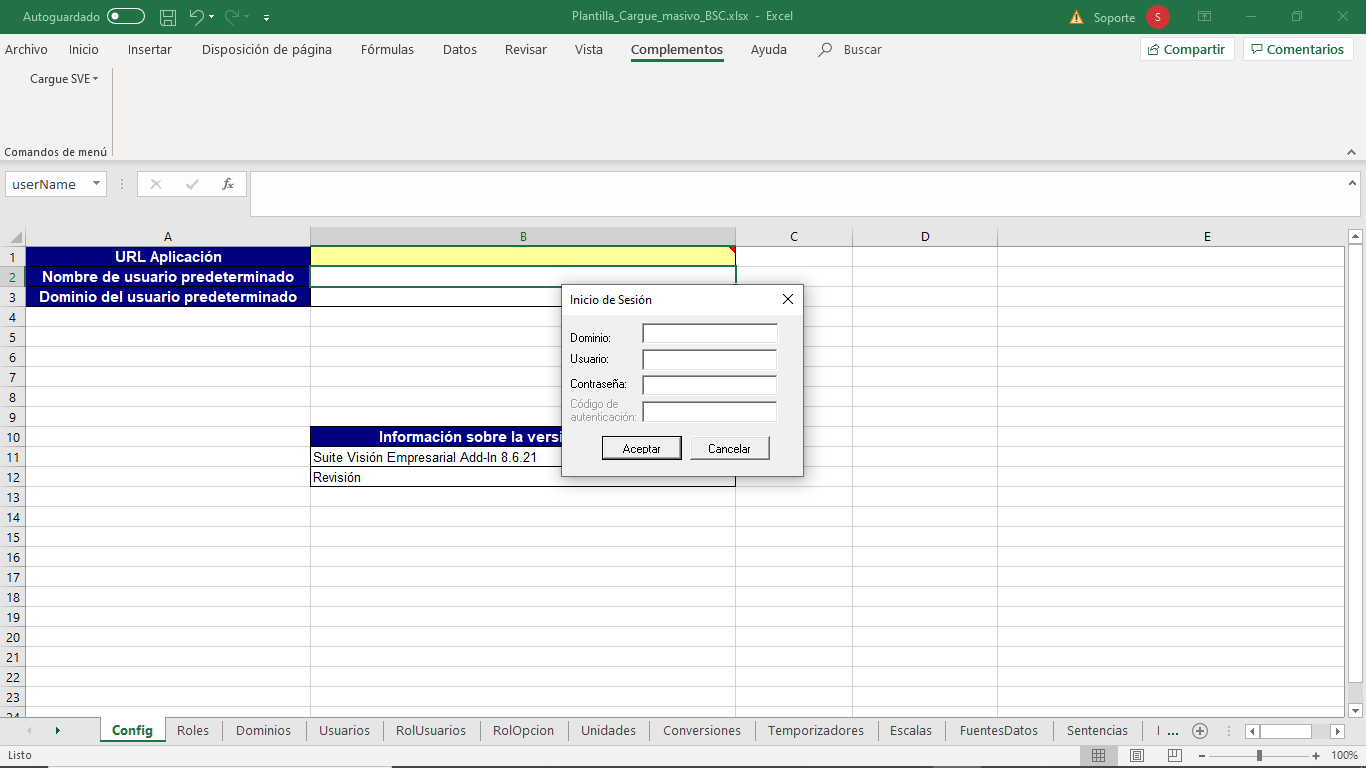
Task: Switch to the Usuarios sheet tab
Action: point(344,731)
